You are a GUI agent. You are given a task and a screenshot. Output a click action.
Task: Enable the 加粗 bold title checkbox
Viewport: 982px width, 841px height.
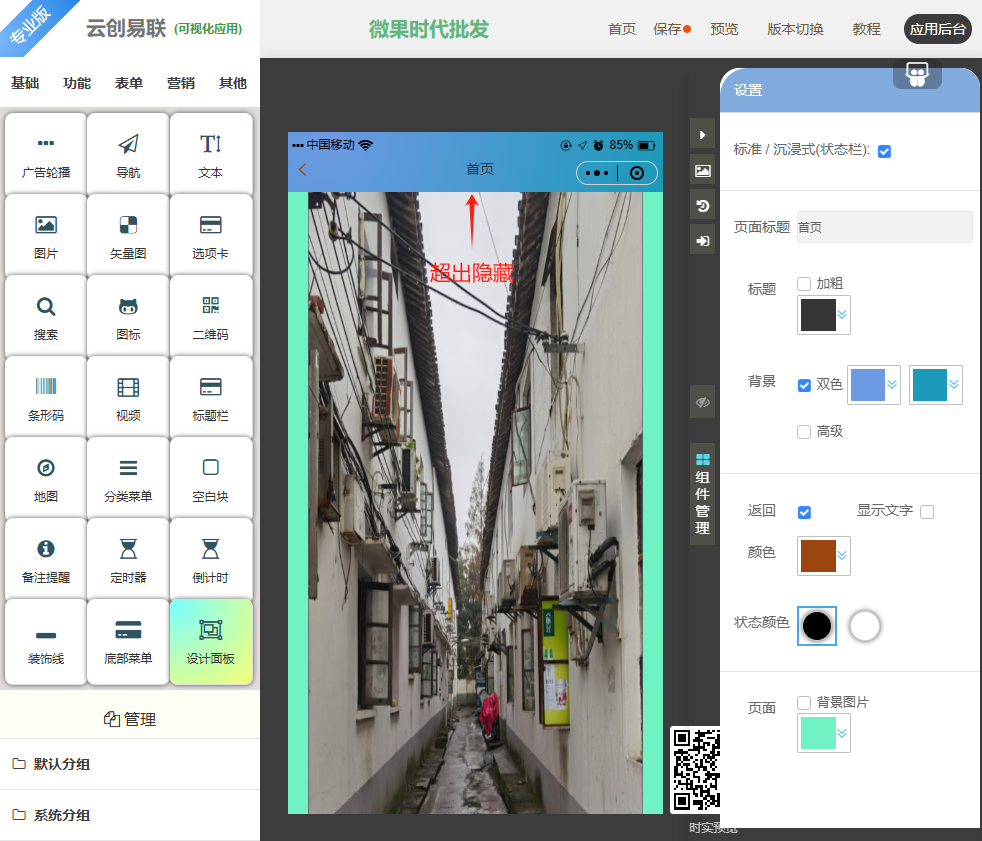(x=804, y=284)
